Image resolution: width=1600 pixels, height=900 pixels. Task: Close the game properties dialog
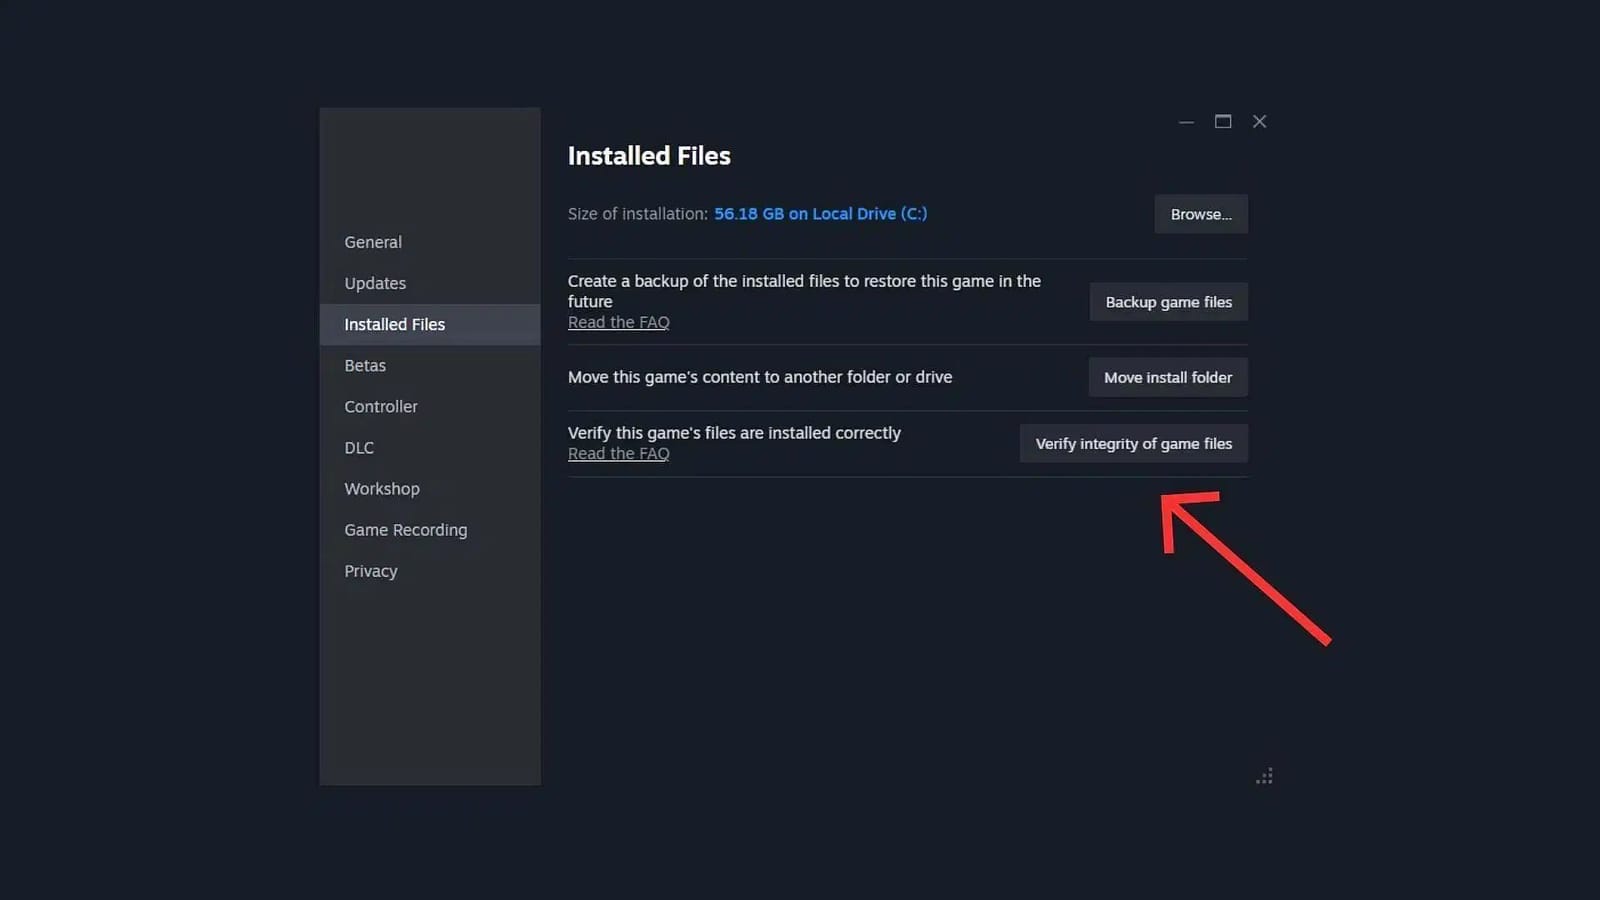click(x=1259, y=121)
